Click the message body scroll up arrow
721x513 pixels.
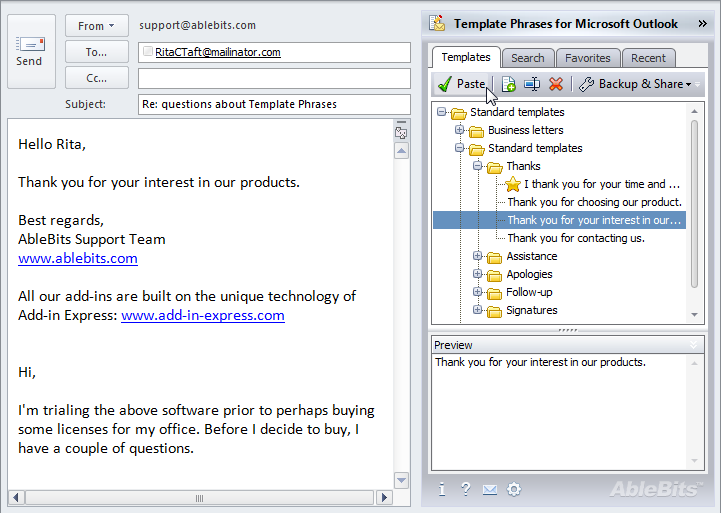coord(401,151)
